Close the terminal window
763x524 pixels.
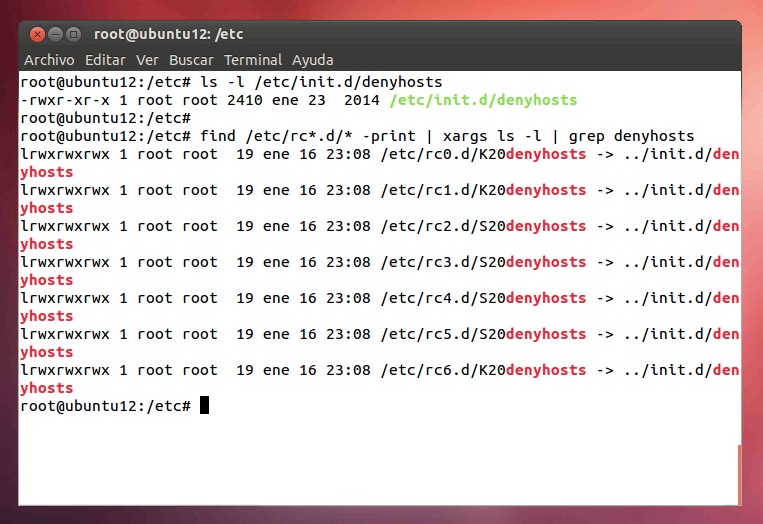pos(37,36)
